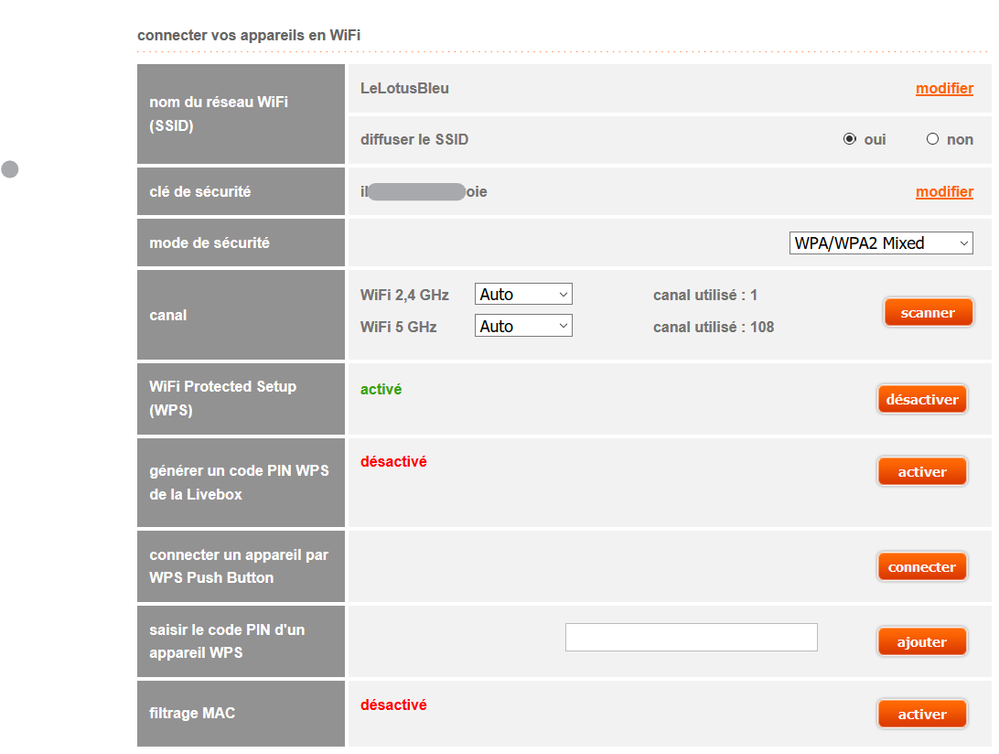Enable MAC filtering with the "activer" button
The image size is (999, 754).
pyautogui.click(x=921, y=713)
